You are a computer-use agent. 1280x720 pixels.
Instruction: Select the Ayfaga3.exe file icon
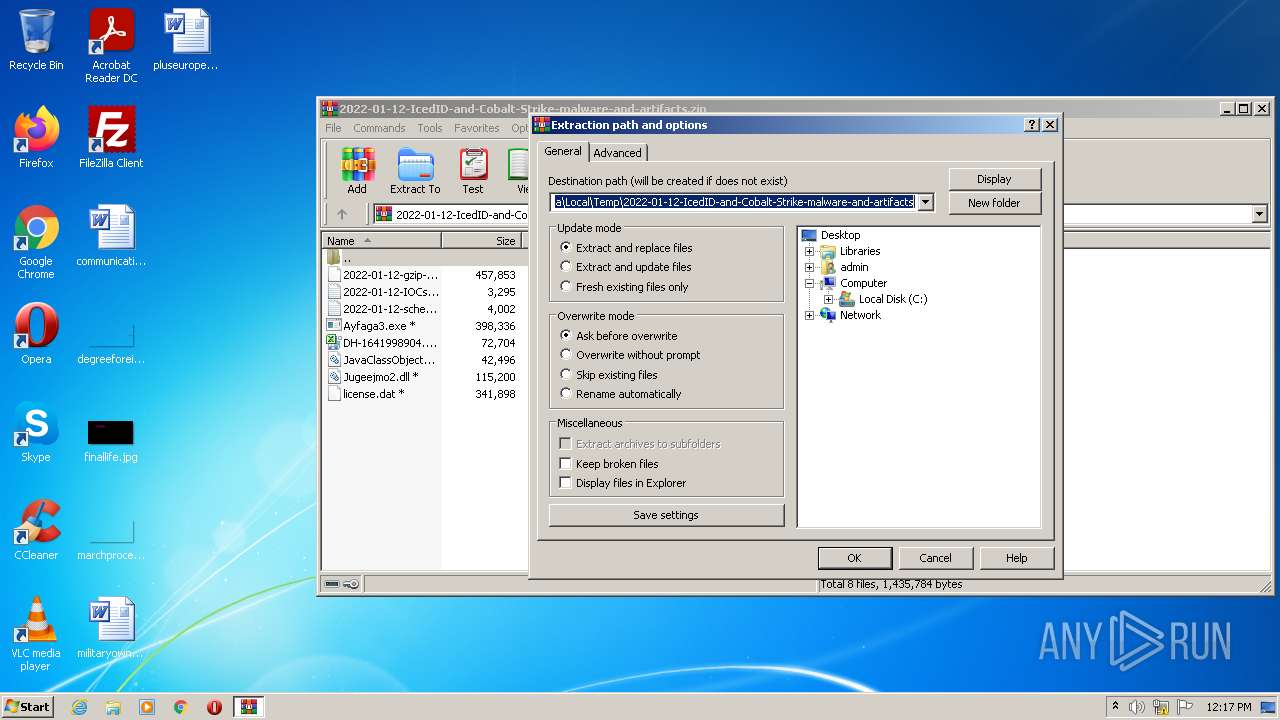click(x=334, y=326)
